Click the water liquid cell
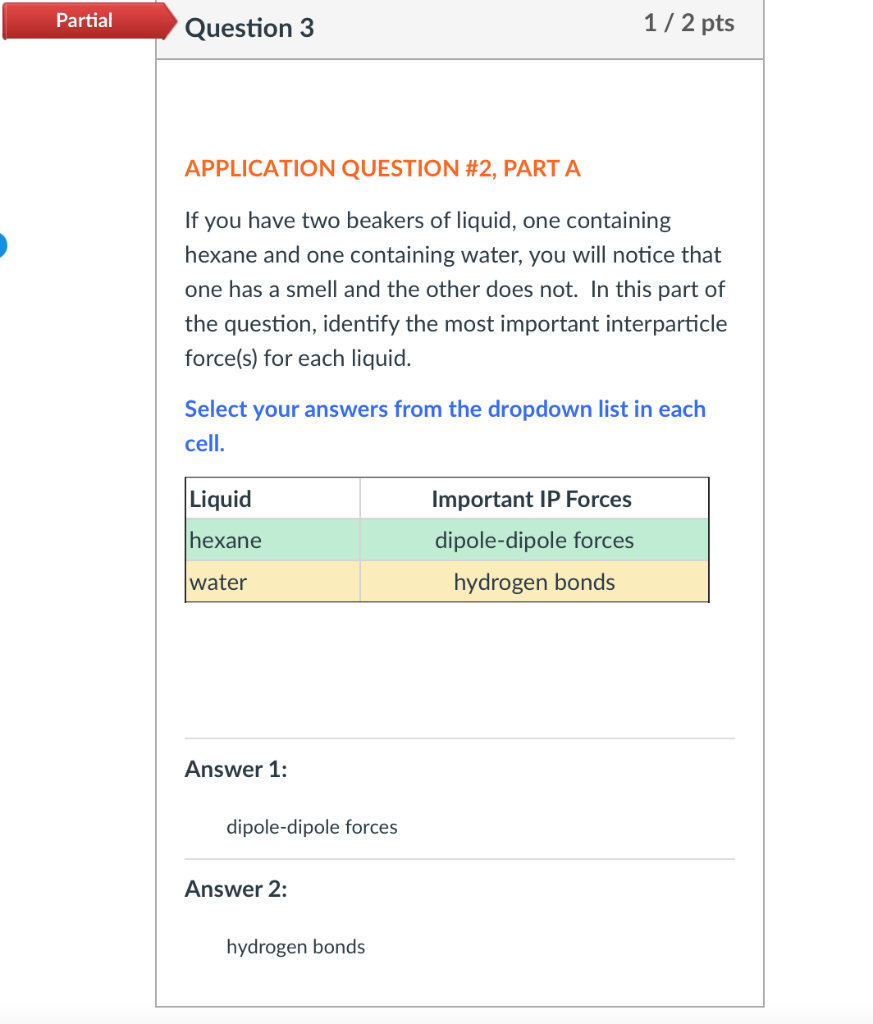The height and width of the screenshot is (1024, 873). pos(273,582)
